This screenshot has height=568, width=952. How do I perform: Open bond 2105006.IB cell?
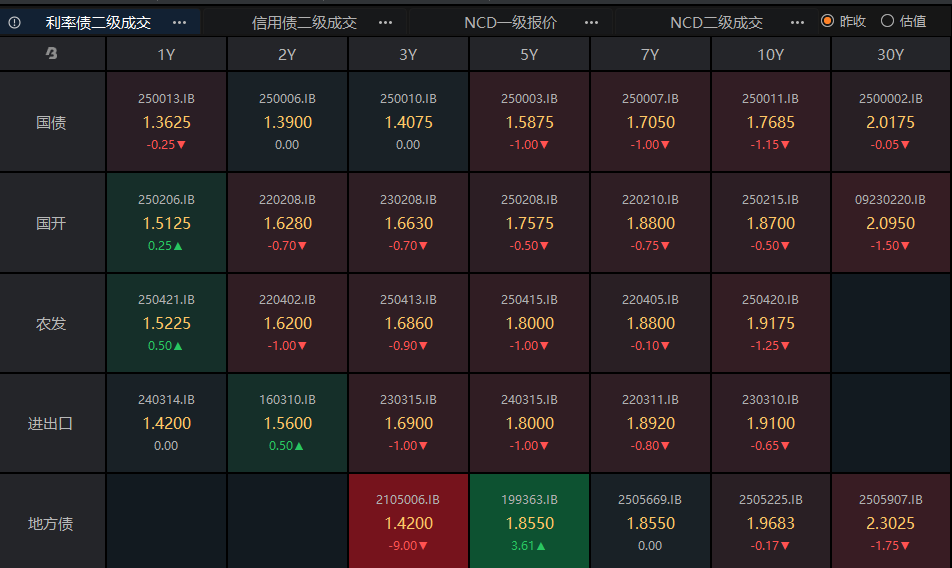408,521
